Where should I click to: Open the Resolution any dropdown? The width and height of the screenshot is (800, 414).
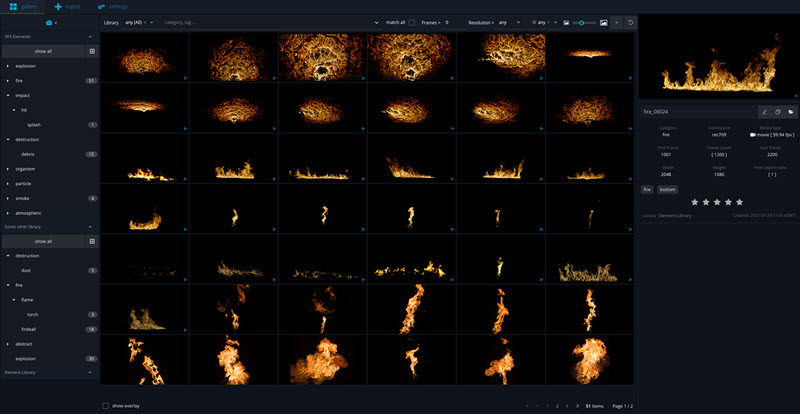518,22
